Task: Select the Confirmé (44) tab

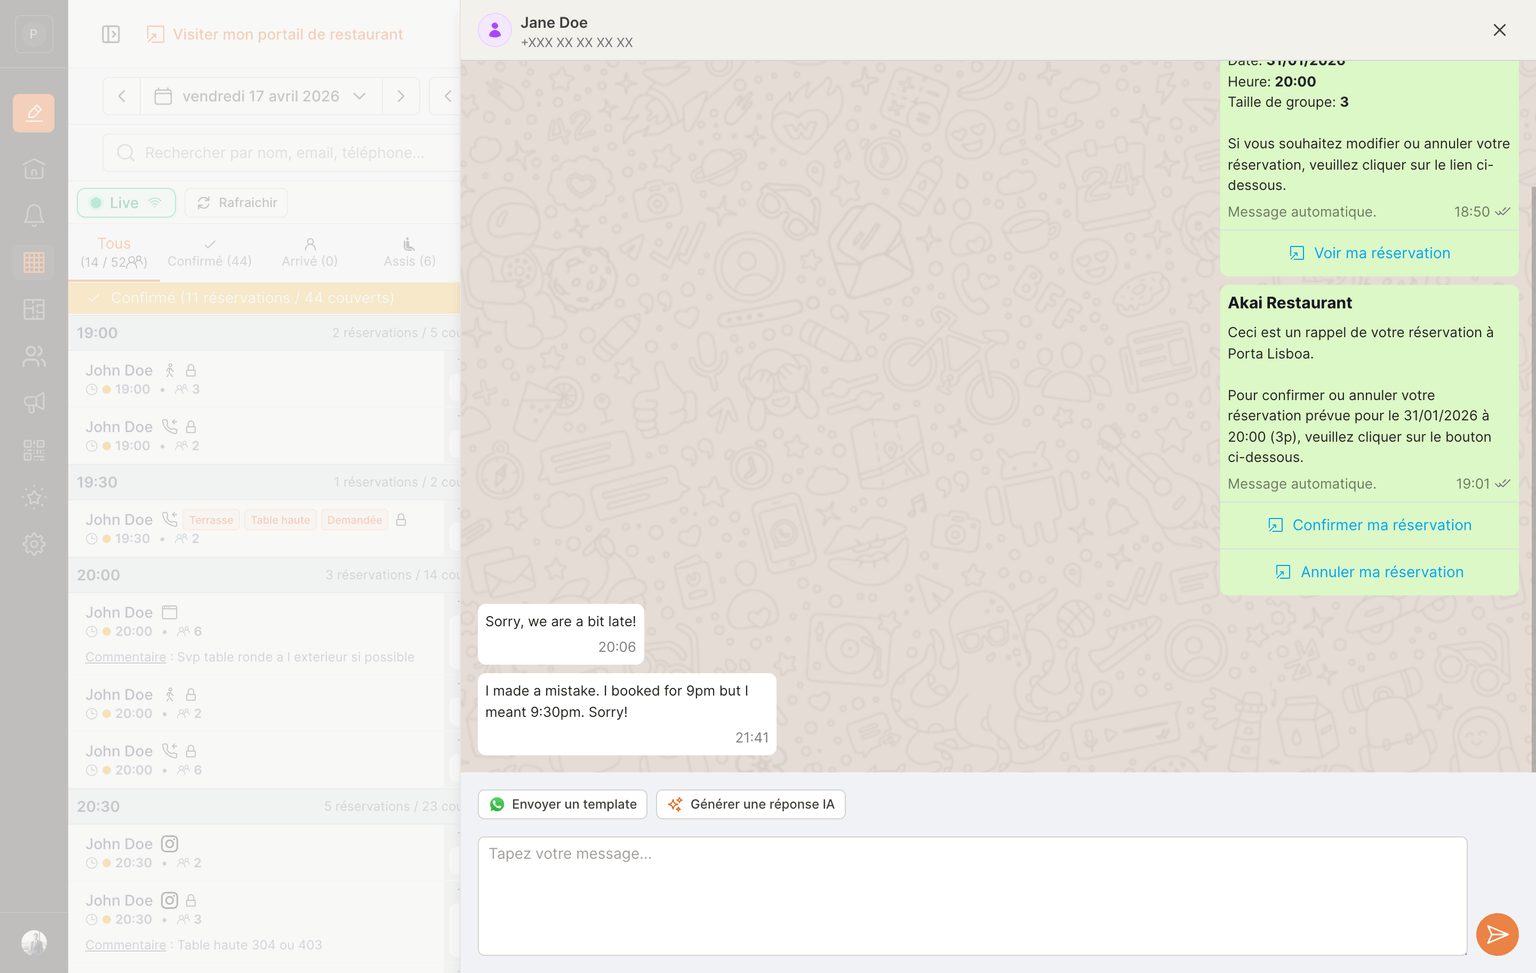Action: [210, 252]
